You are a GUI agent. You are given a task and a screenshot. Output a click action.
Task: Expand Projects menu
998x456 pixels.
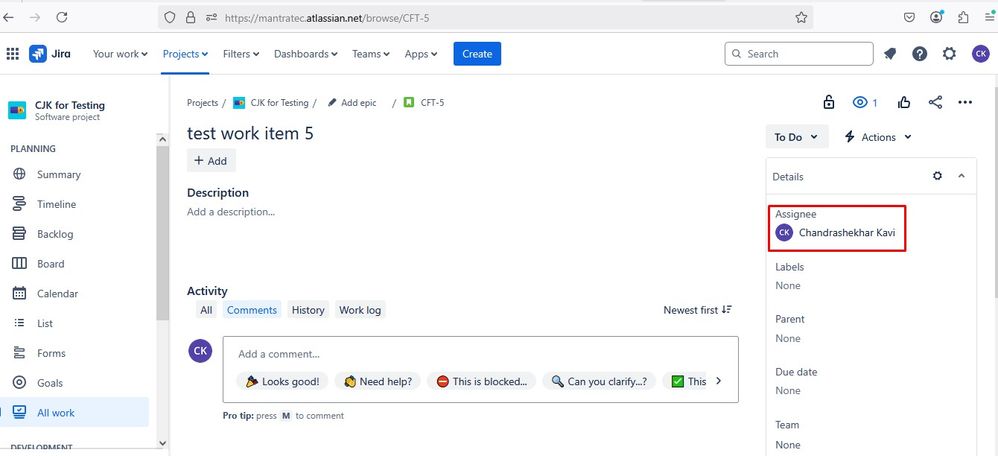pyautogui.click(x=185, y=54)
